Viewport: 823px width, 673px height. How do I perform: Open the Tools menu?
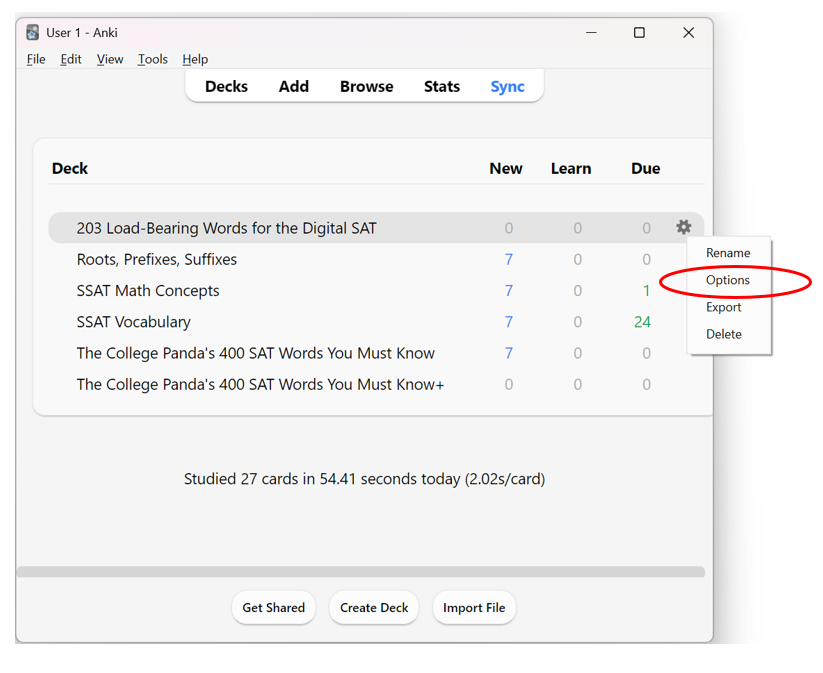point(153,59)
